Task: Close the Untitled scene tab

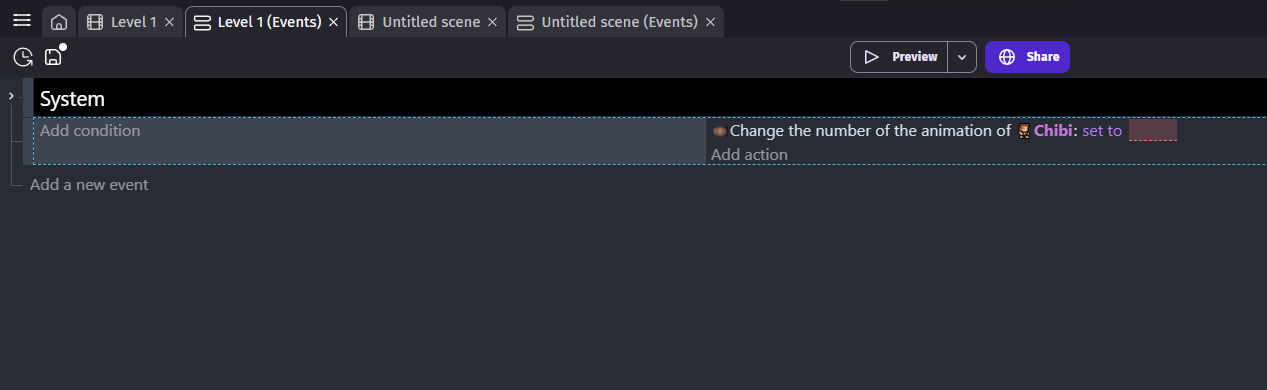Action: pos(492,22)
